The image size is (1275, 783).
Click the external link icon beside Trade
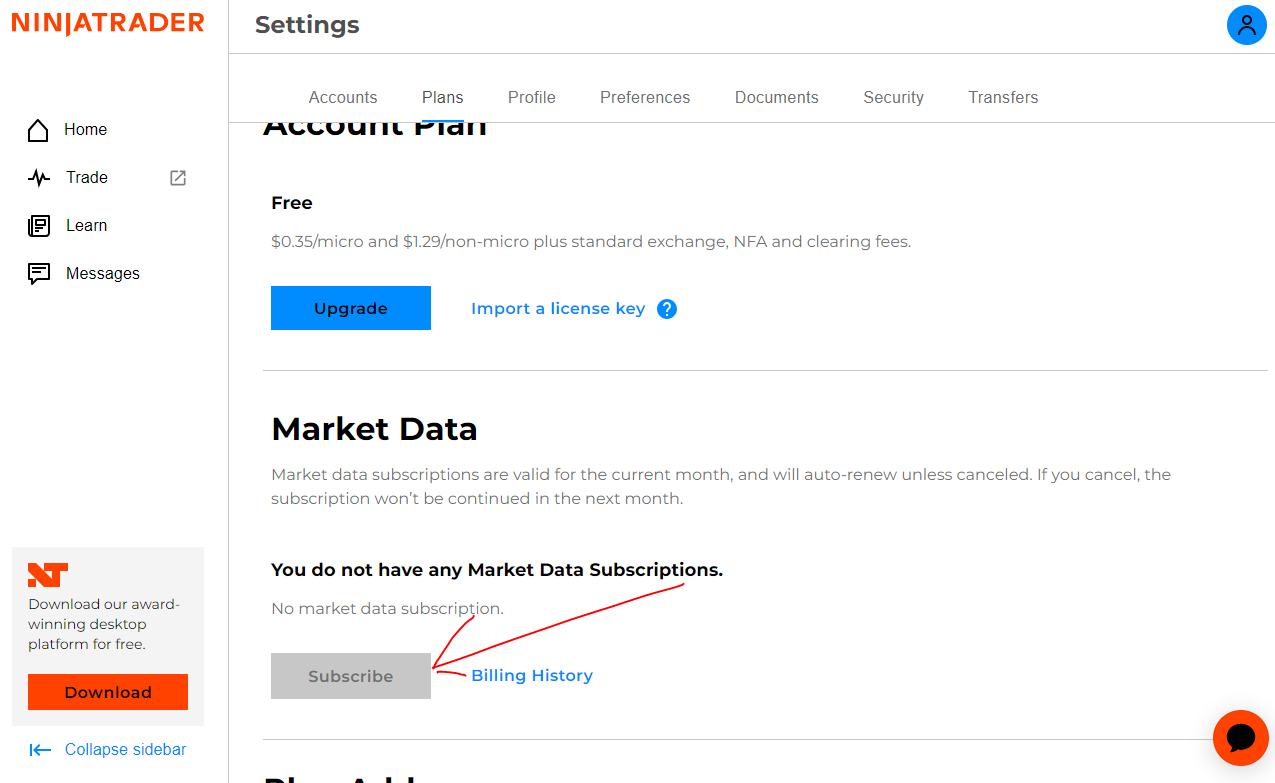click(x=178, y=178)
